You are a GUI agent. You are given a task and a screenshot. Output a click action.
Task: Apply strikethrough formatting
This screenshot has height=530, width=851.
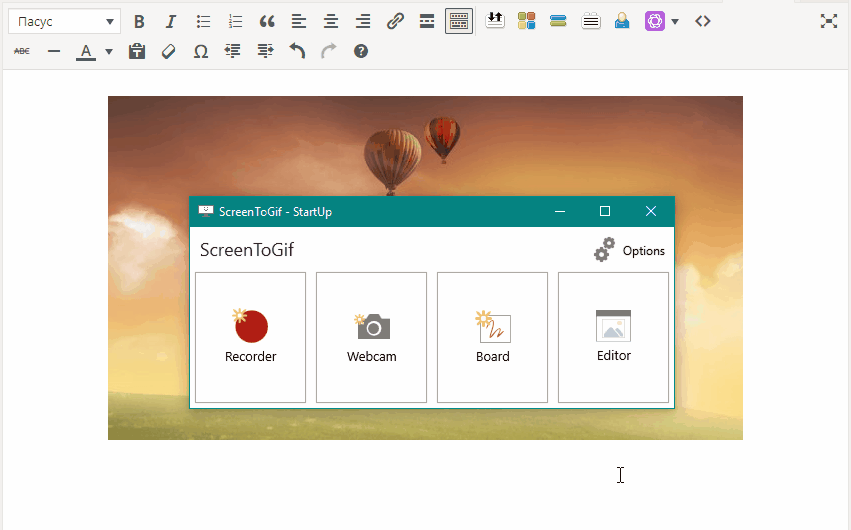tap(22, 51)
